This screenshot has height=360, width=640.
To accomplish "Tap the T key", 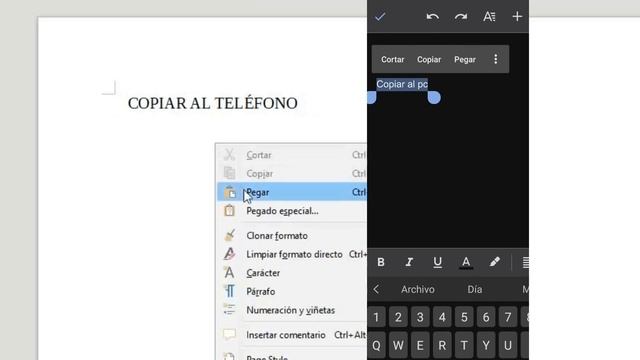I will tap(464, 346).
